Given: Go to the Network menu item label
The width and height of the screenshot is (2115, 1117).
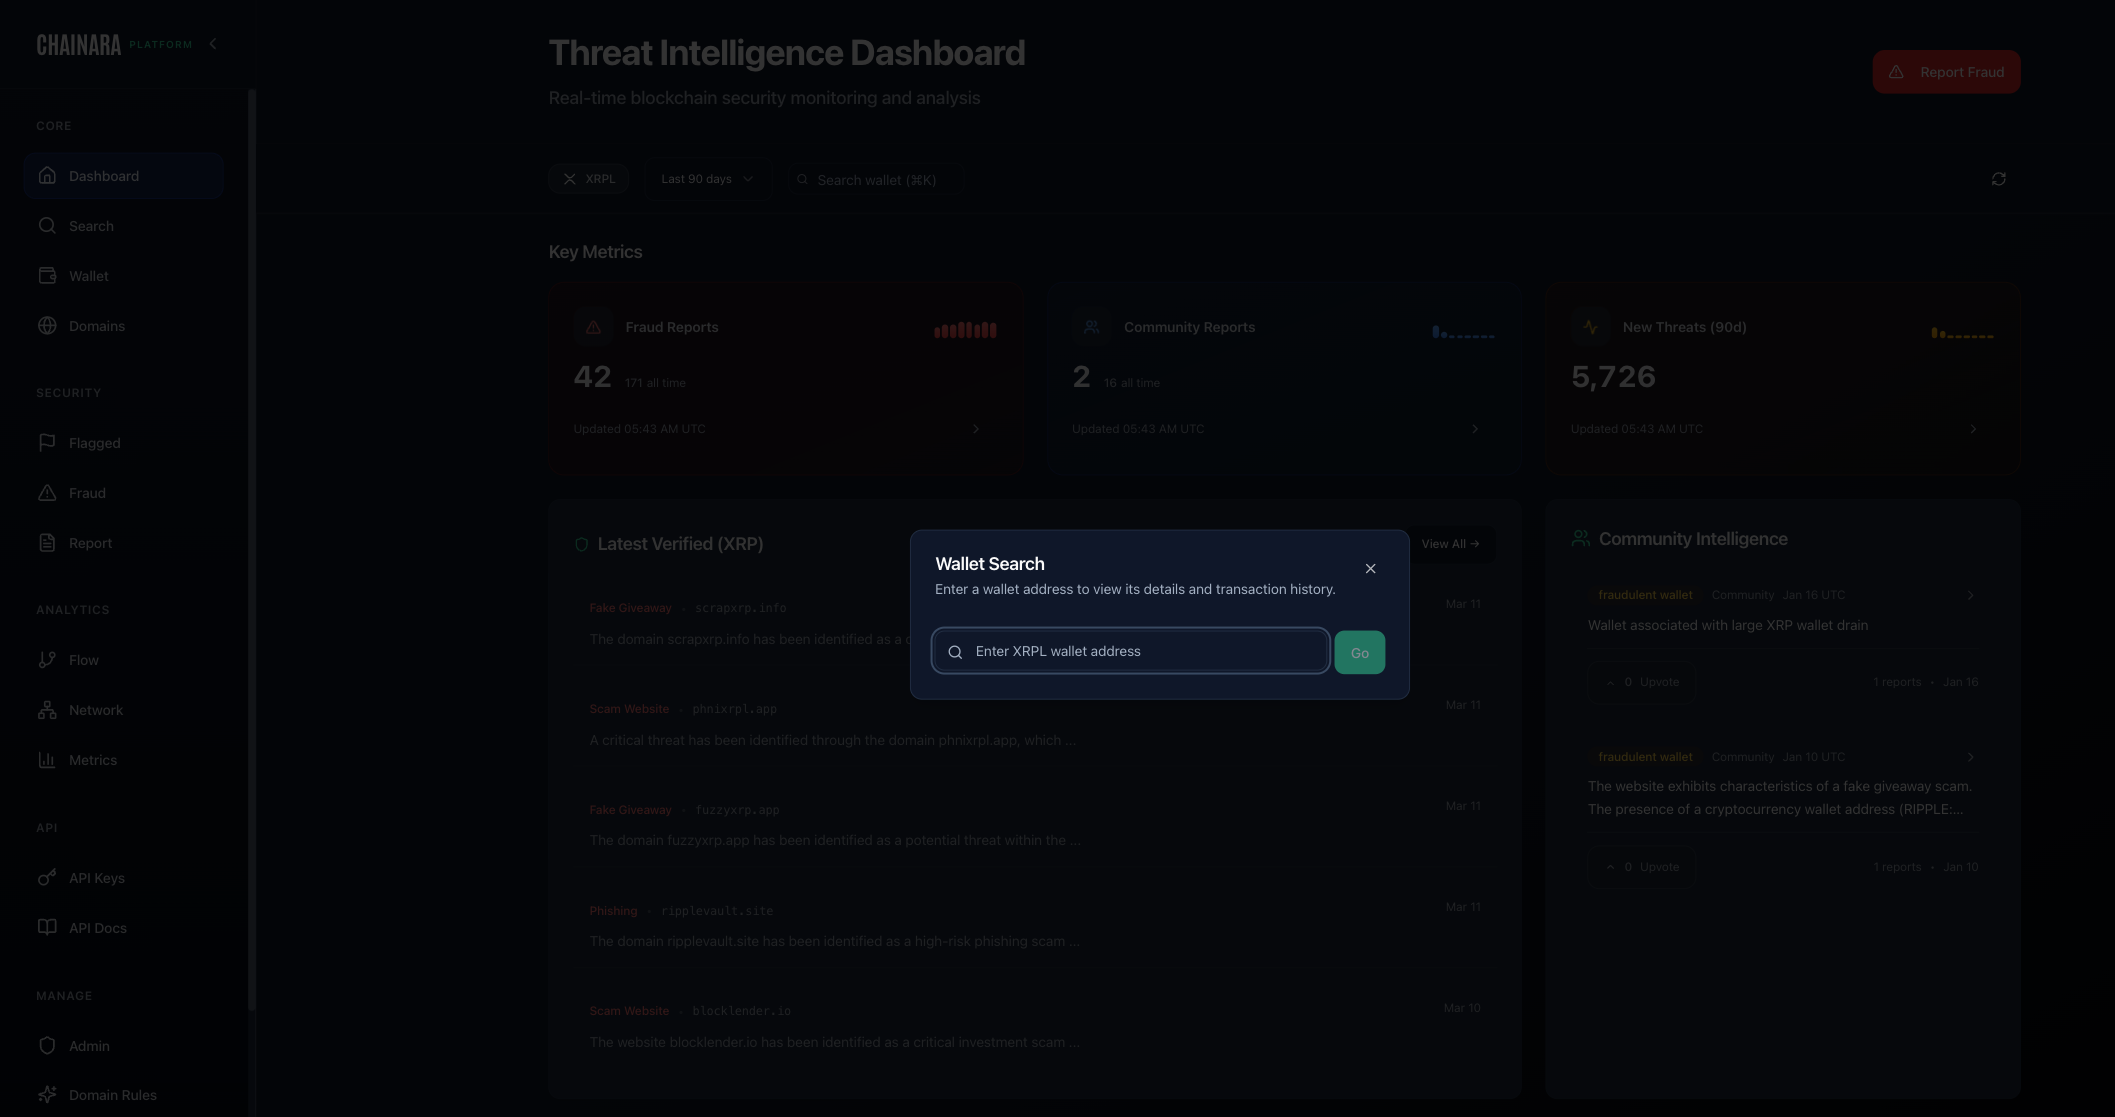Looking at the screenshot, I should [96, 710].
